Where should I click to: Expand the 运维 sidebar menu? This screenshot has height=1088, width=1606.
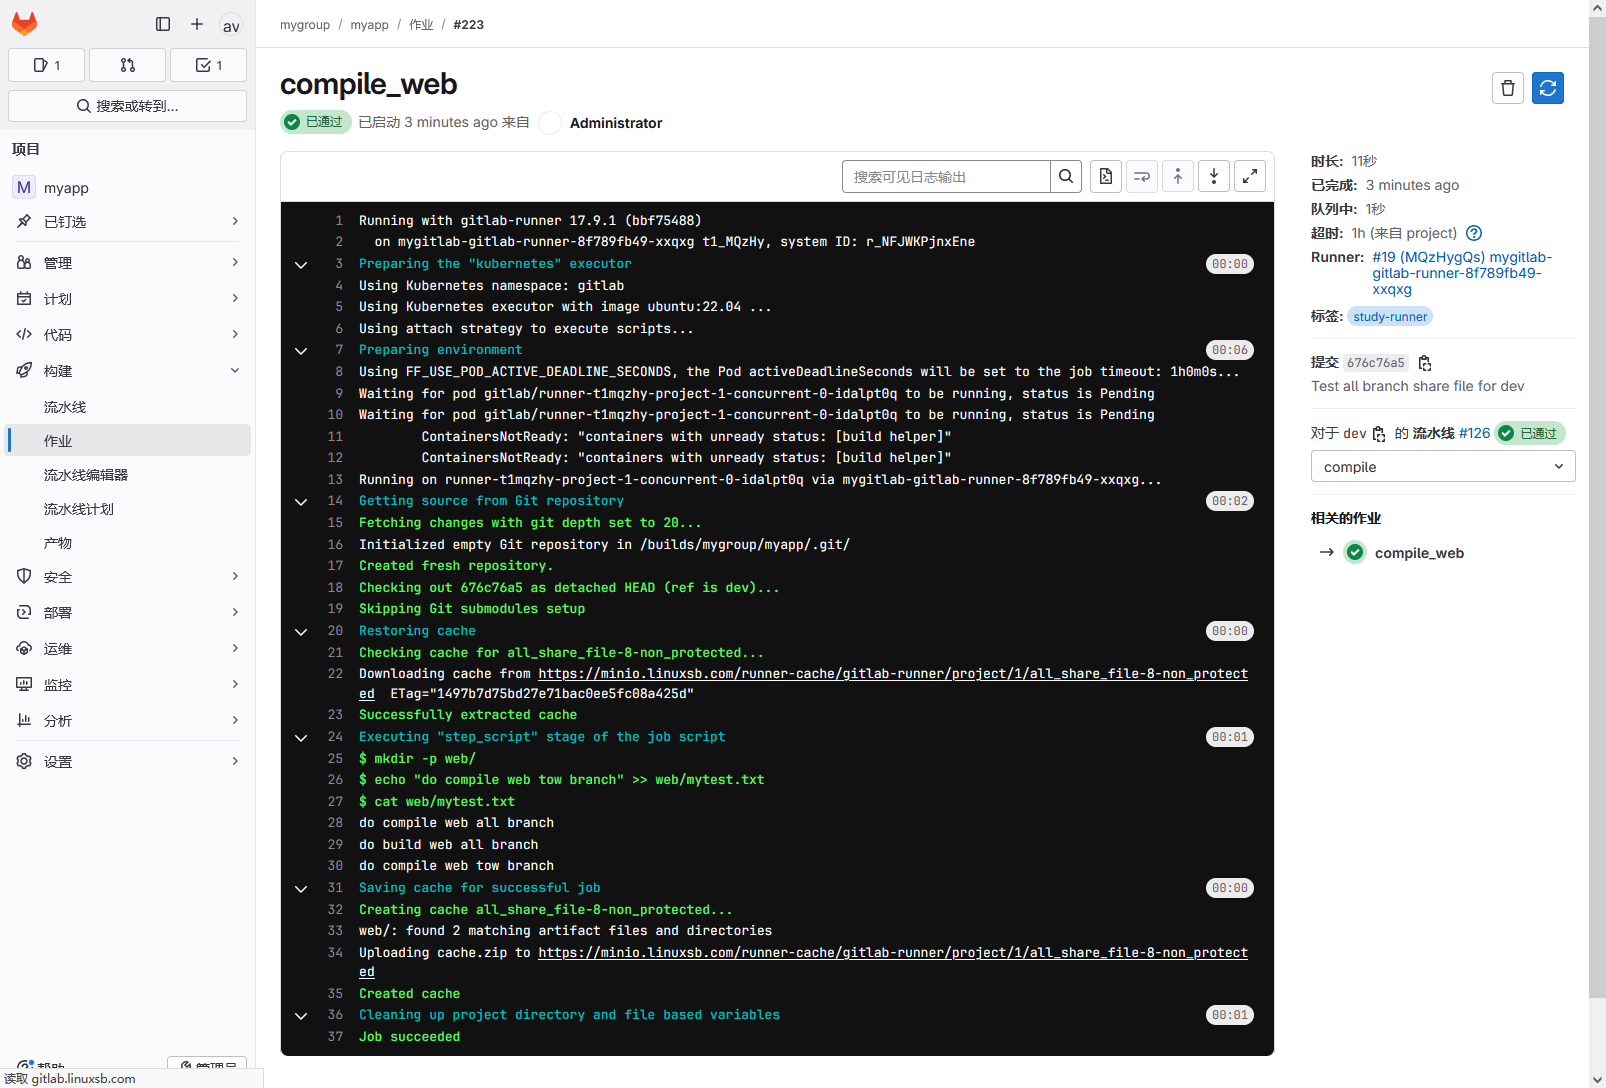[x=127, y=649]
